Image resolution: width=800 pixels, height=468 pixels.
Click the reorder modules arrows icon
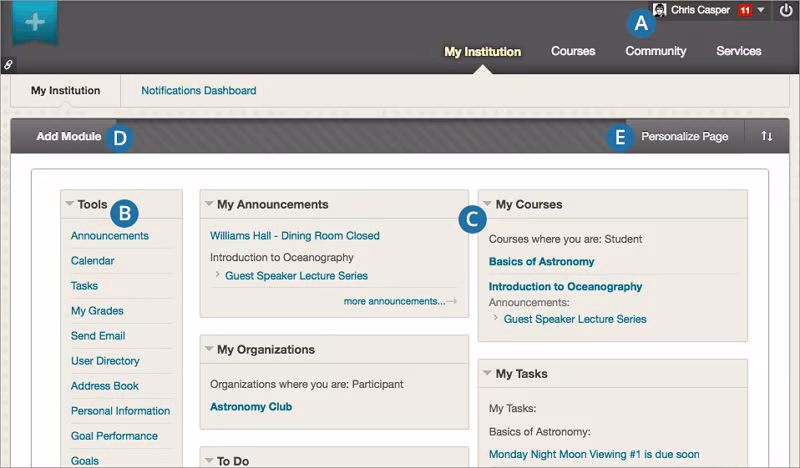click(x=767, y=136)
